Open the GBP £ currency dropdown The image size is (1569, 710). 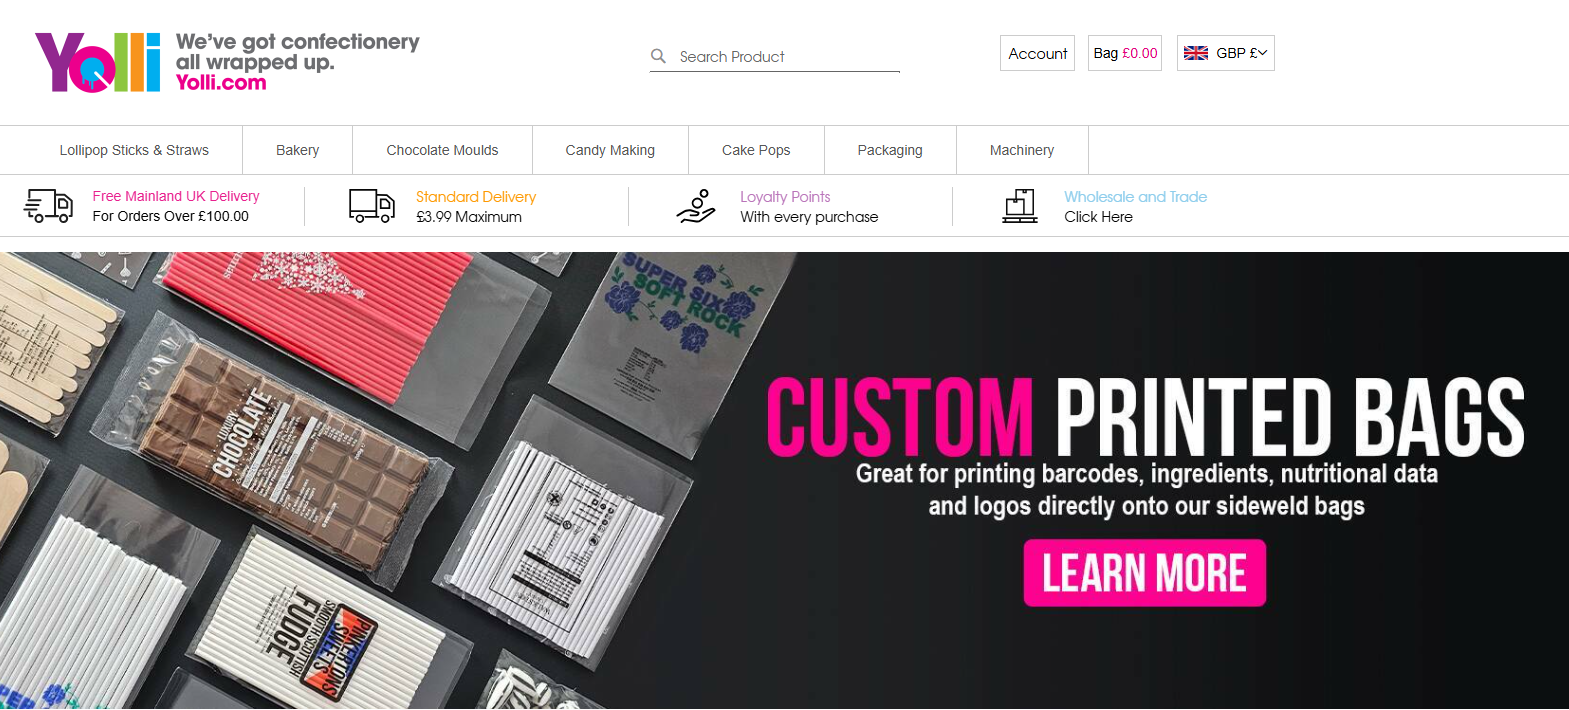click(x=1226, y=53)
